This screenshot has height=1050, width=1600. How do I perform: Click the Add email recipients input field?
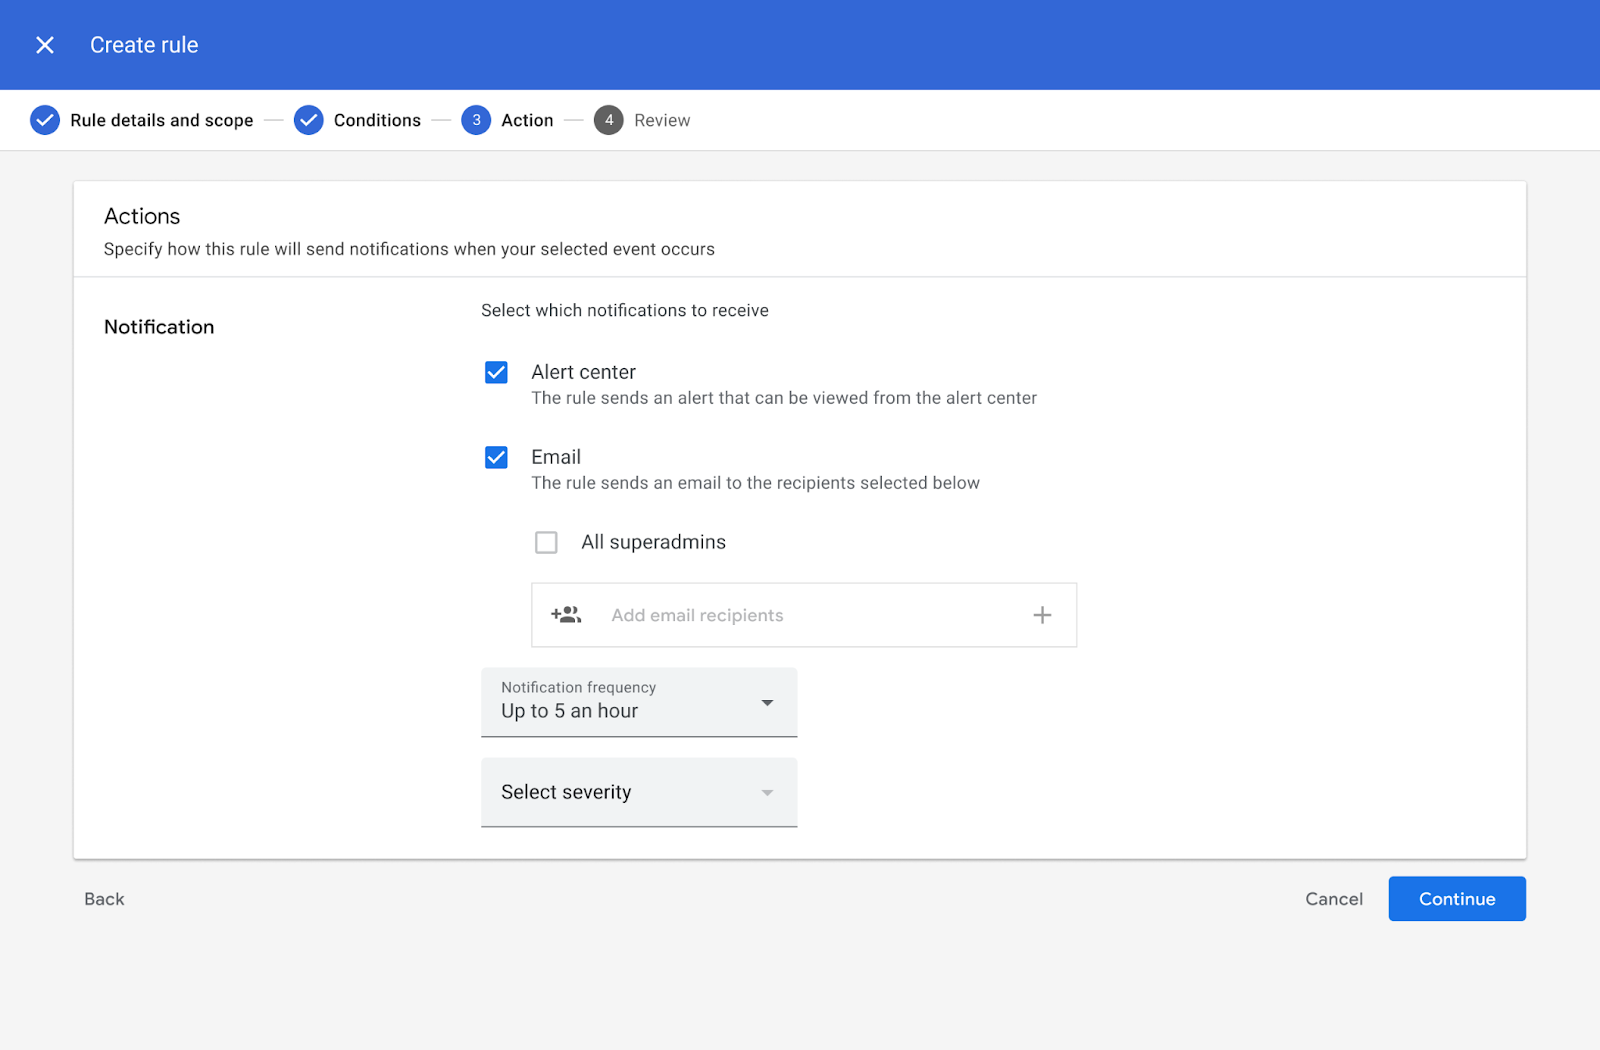800,615
